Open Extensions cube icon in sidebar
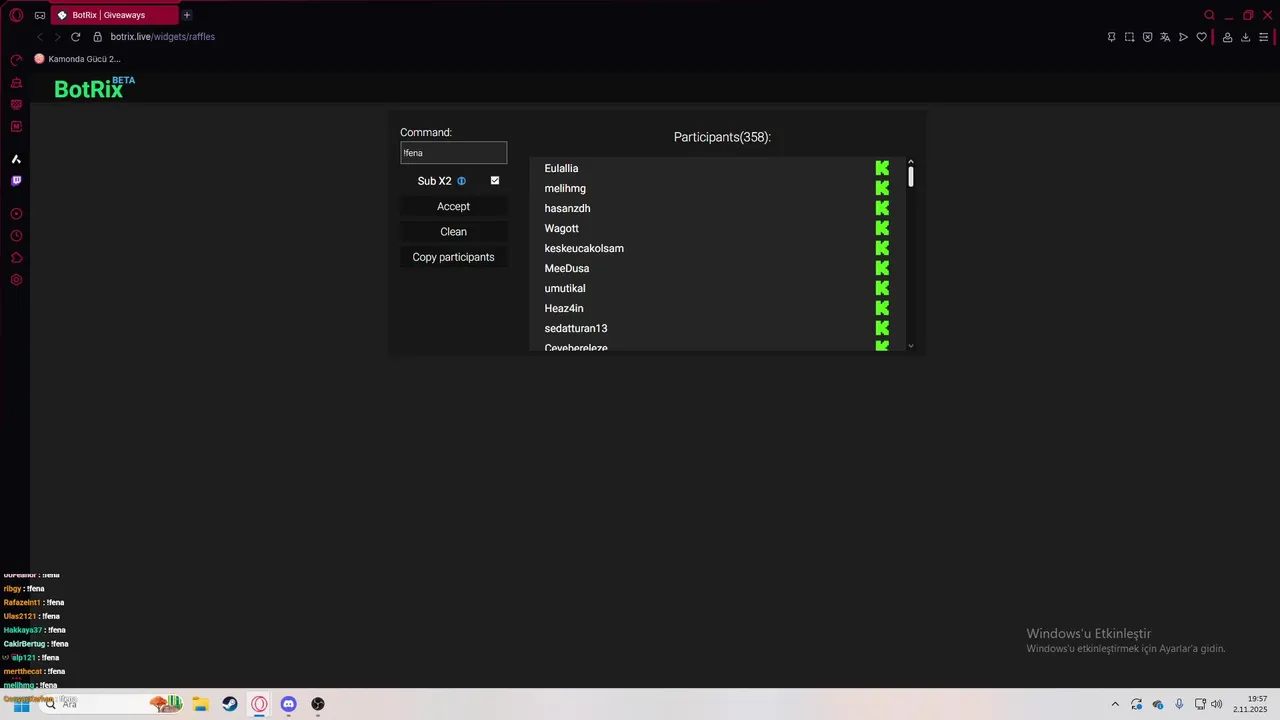This screenshot has height=720, width=1280. point(16,258)
